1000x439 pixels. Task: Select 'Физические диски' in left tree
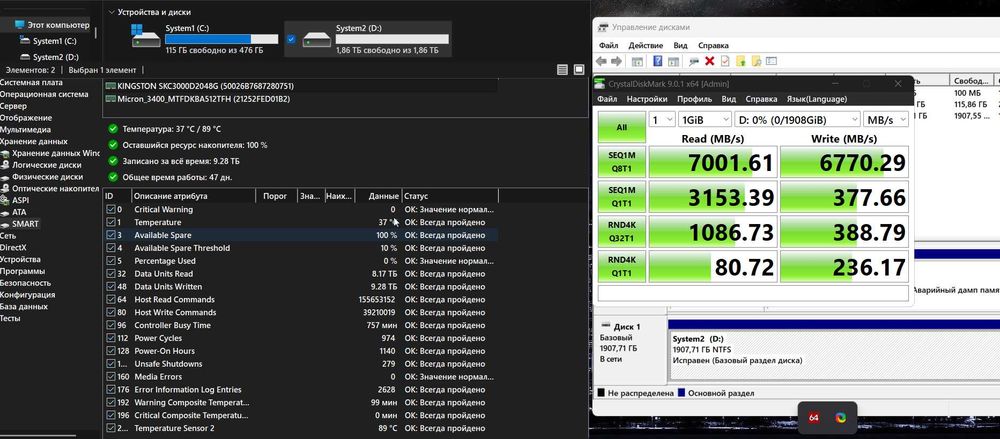(x=47, y=177)
